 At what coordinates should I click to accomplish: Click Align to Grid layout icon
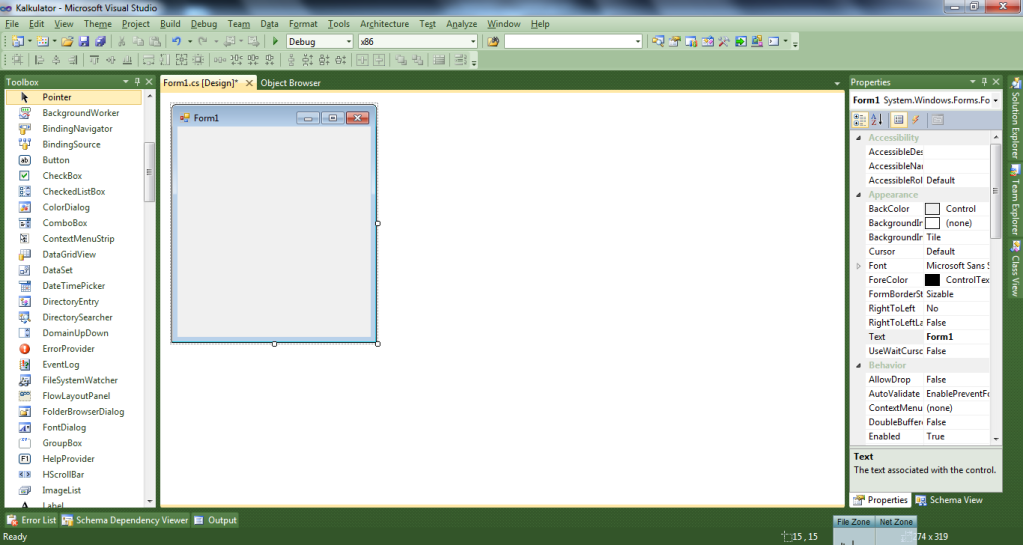click(x=17, y=60)
